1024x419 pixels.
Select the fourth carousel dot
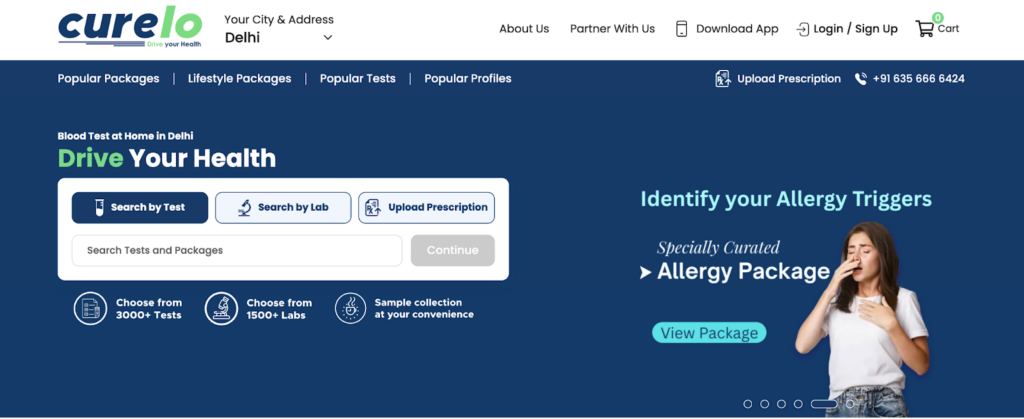click(798, 404)
